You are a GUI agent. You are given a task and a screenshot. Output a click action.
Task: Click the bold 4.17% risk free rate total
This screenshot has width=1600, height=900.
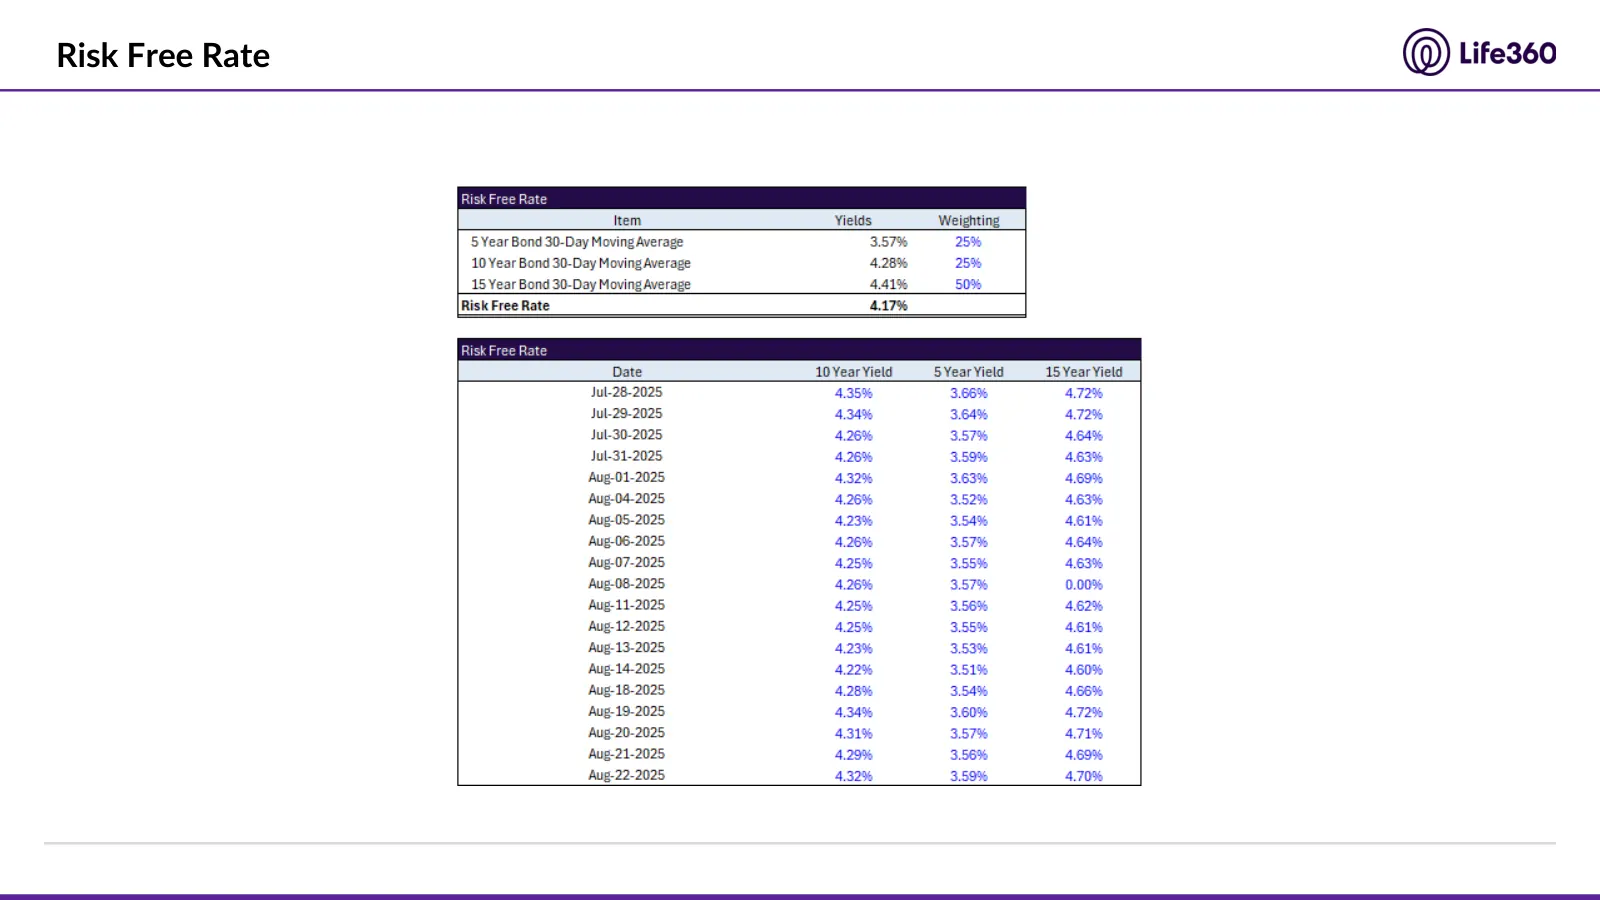pyautogui.click(x=888, y=306)
